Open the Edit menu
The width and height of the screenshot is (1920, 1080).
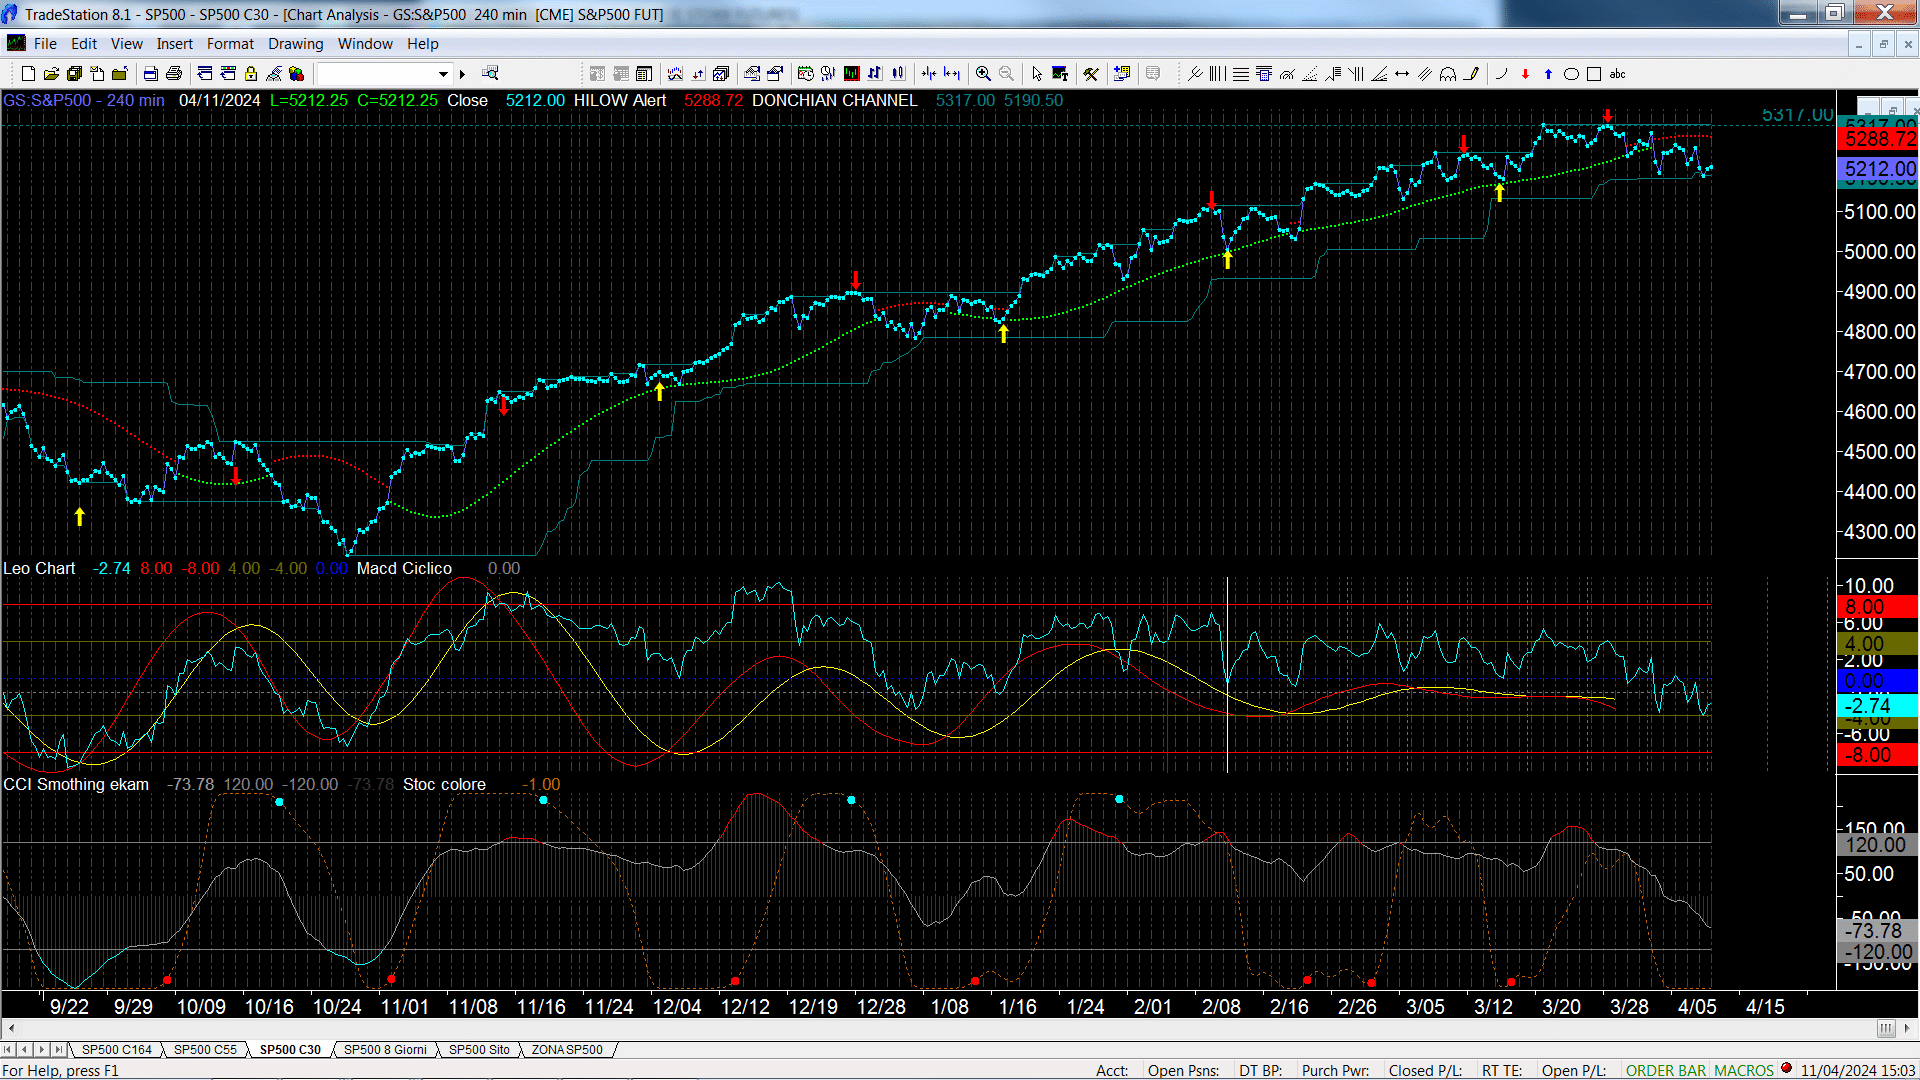click(x=84, y=44)
